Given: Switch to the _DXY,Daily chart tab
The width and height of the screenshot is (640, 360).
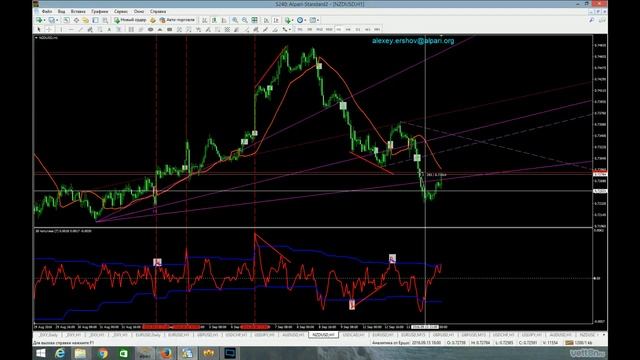Looking at the screenshot, I should point(48,335).
